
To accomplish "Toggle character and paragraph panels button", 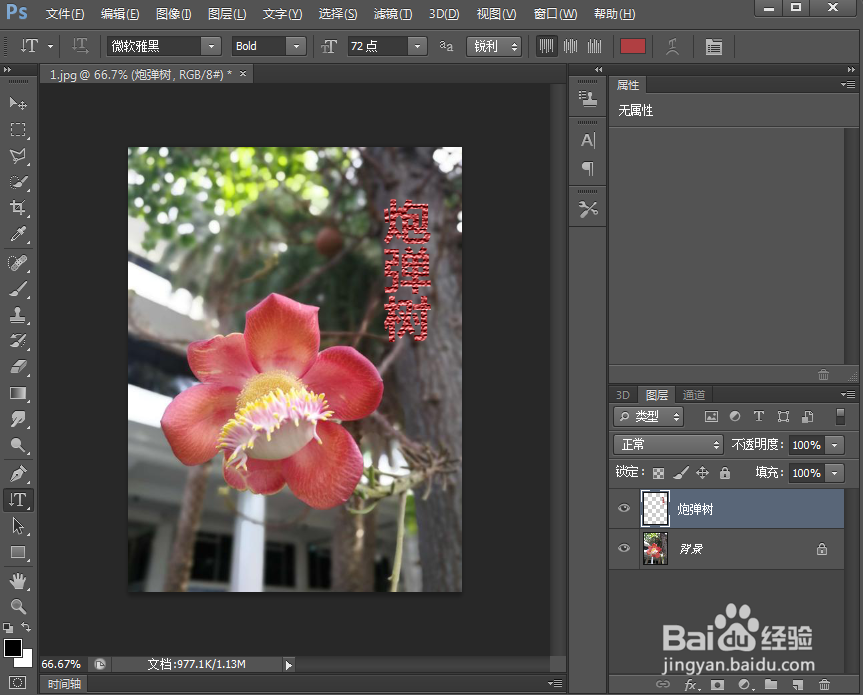I will coord(714,47).
